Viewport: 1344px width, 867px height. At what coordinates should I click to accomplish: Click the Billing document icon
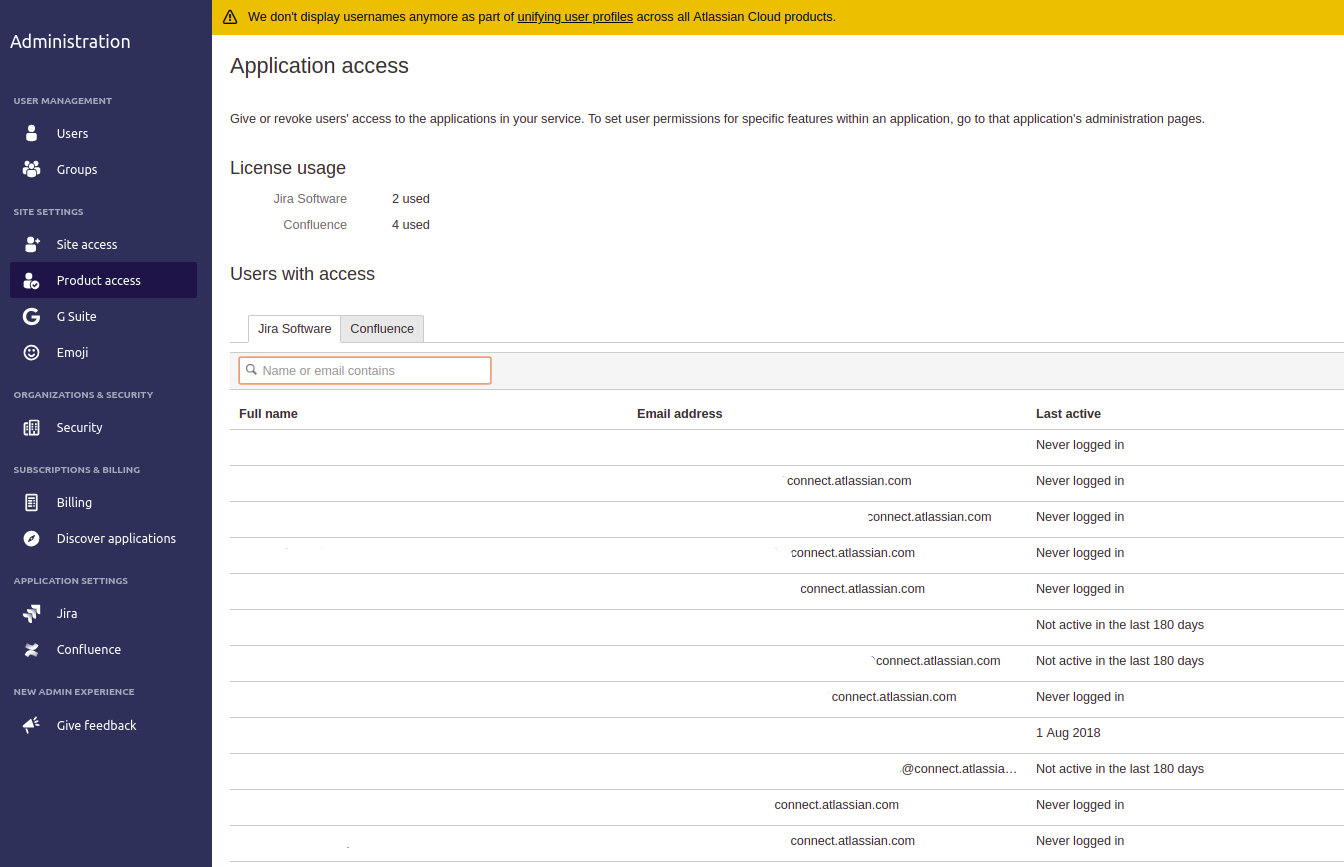click(x=32, y=502)
